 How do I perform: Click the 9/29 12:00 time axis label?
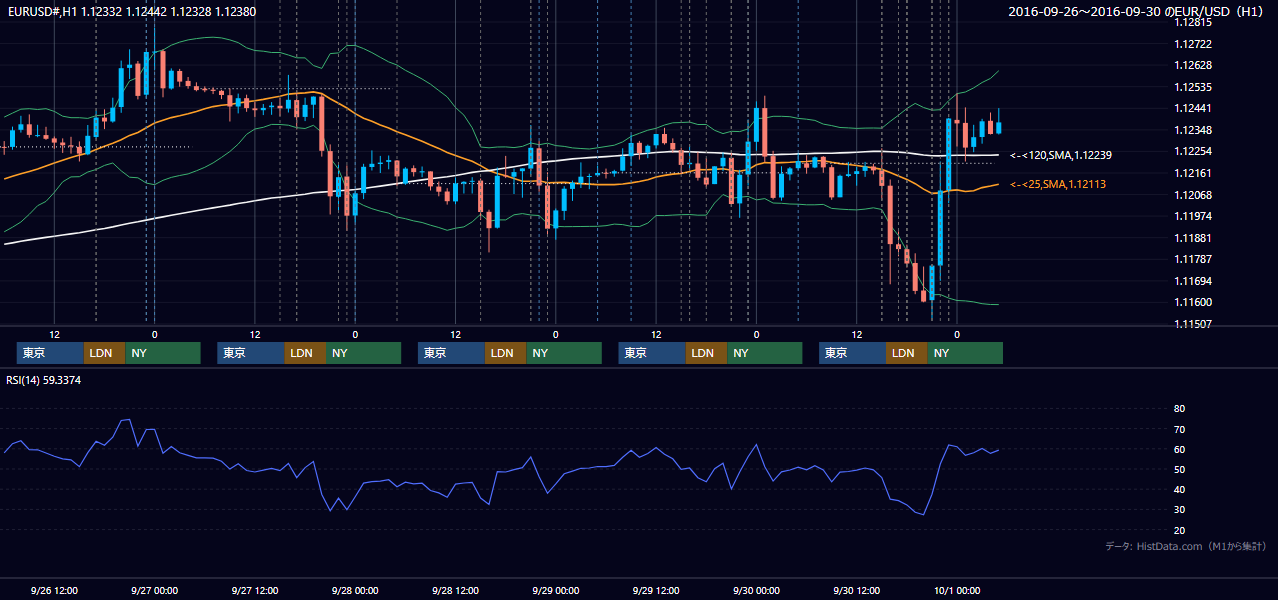tap(656, 591)
